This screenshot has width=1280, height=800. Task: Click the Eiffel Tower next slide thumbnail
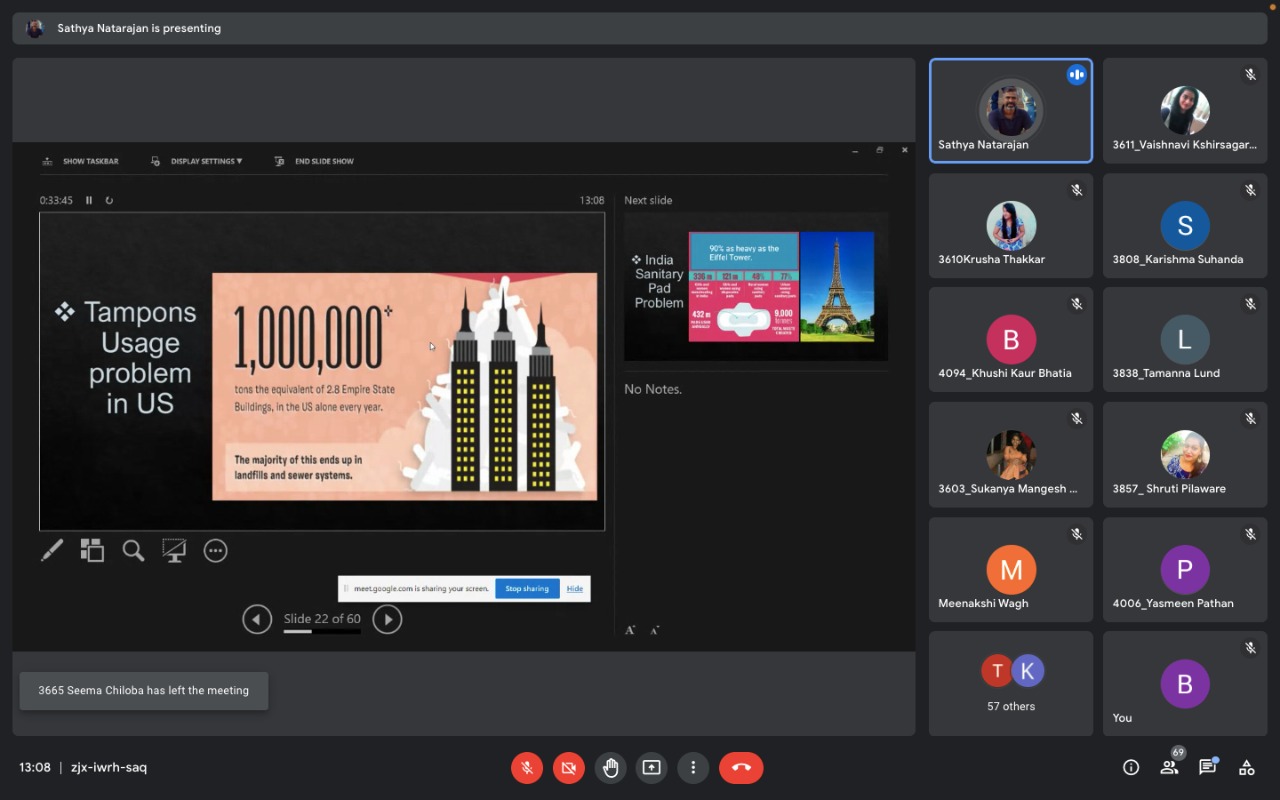coord(755,287)
